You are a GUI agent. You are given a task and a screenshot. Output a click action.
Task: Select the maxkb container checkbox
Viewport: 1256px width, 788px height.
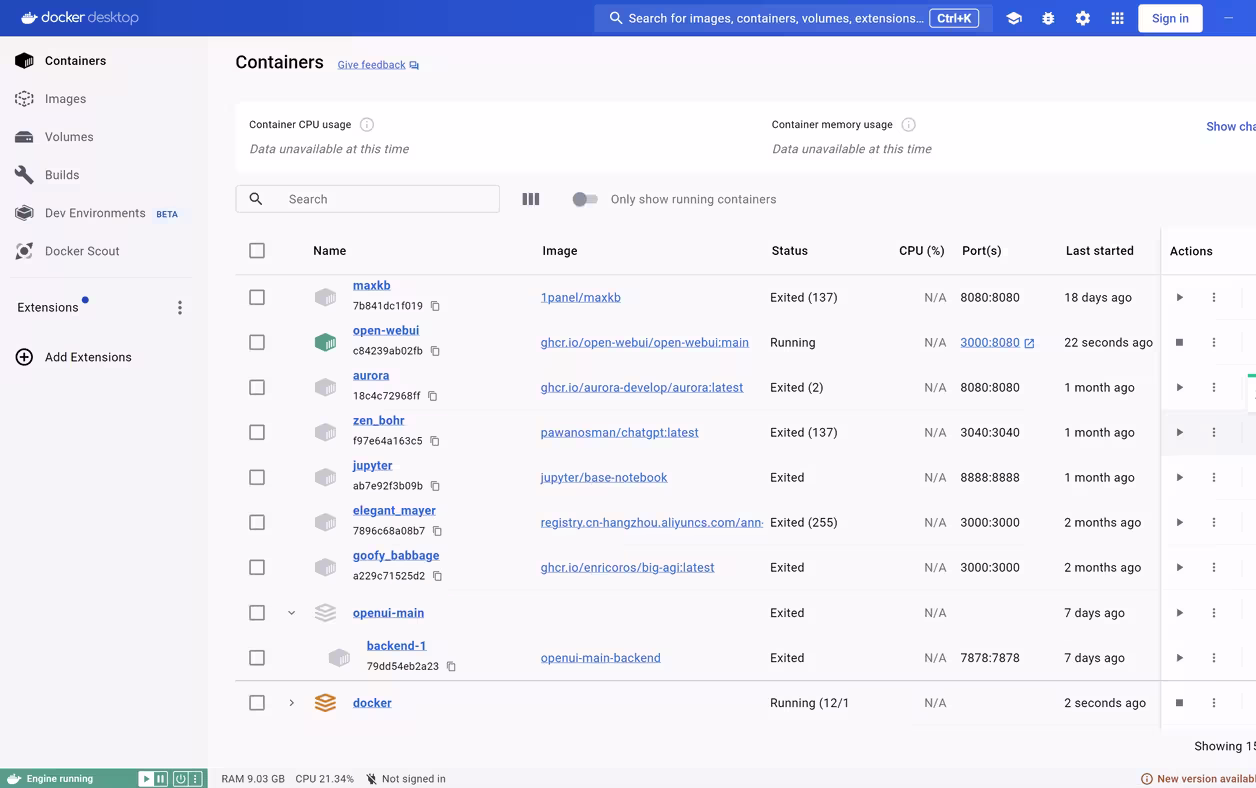[x=257, y=297]
